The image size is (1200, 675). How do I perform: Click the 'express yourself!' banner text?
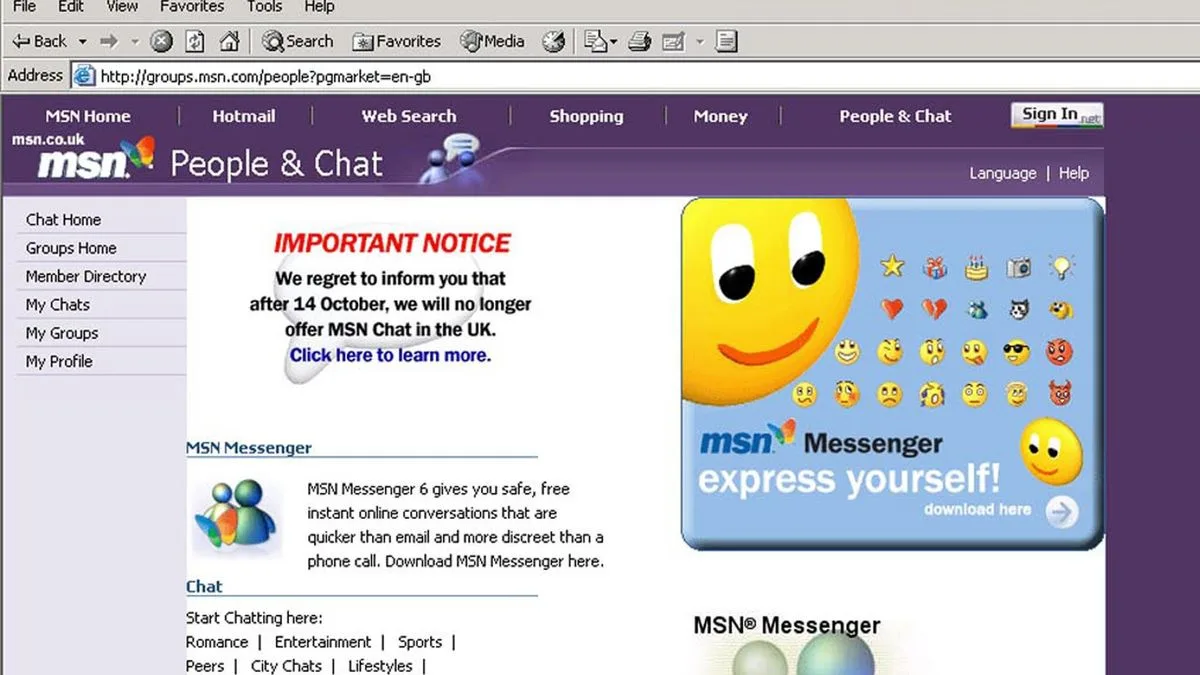coord(849,478)
